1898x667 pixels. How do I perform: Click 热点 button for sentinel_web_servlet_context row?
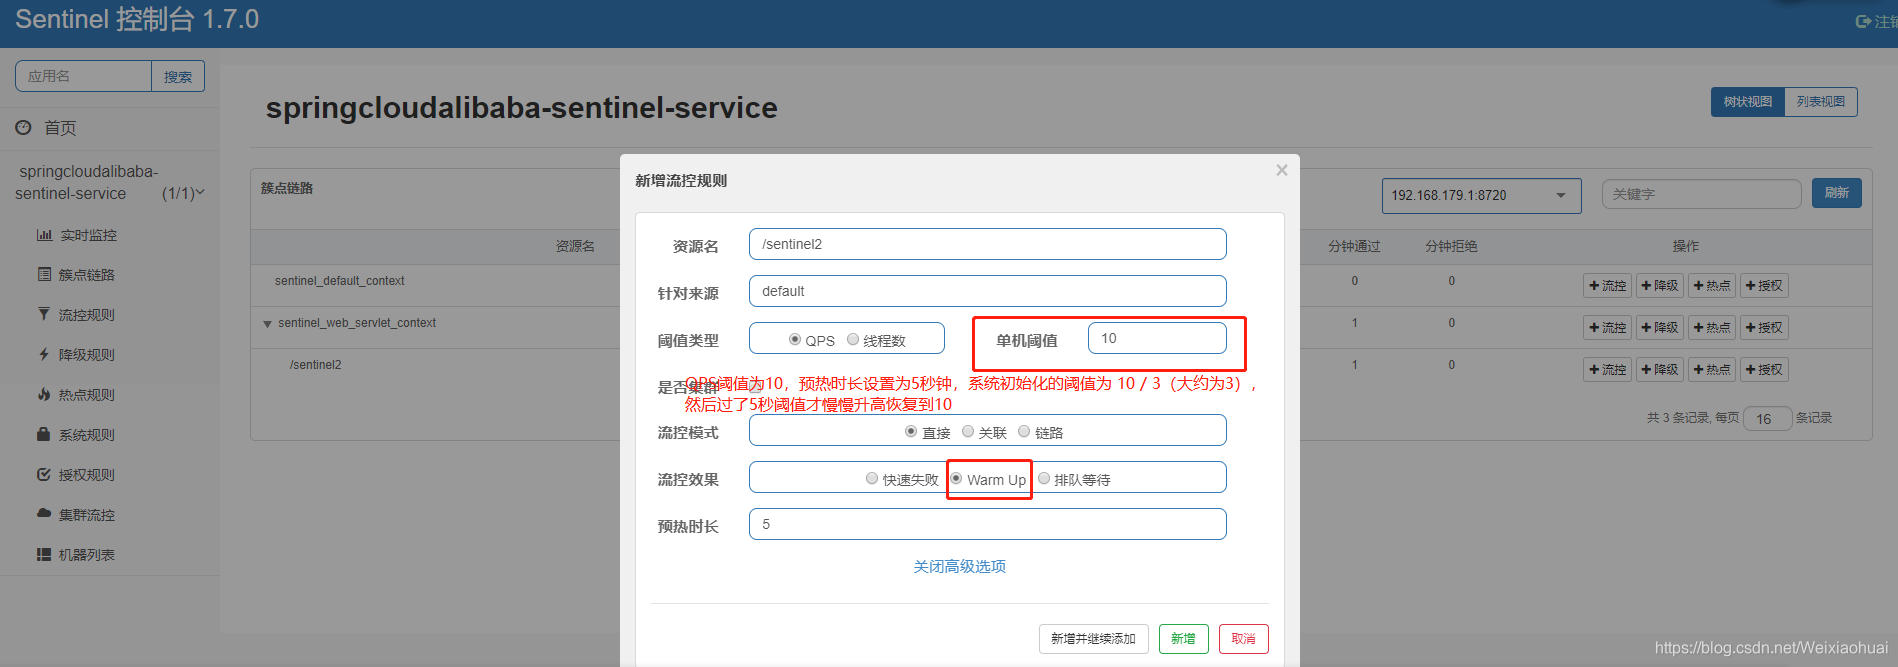coord(1712,328)
